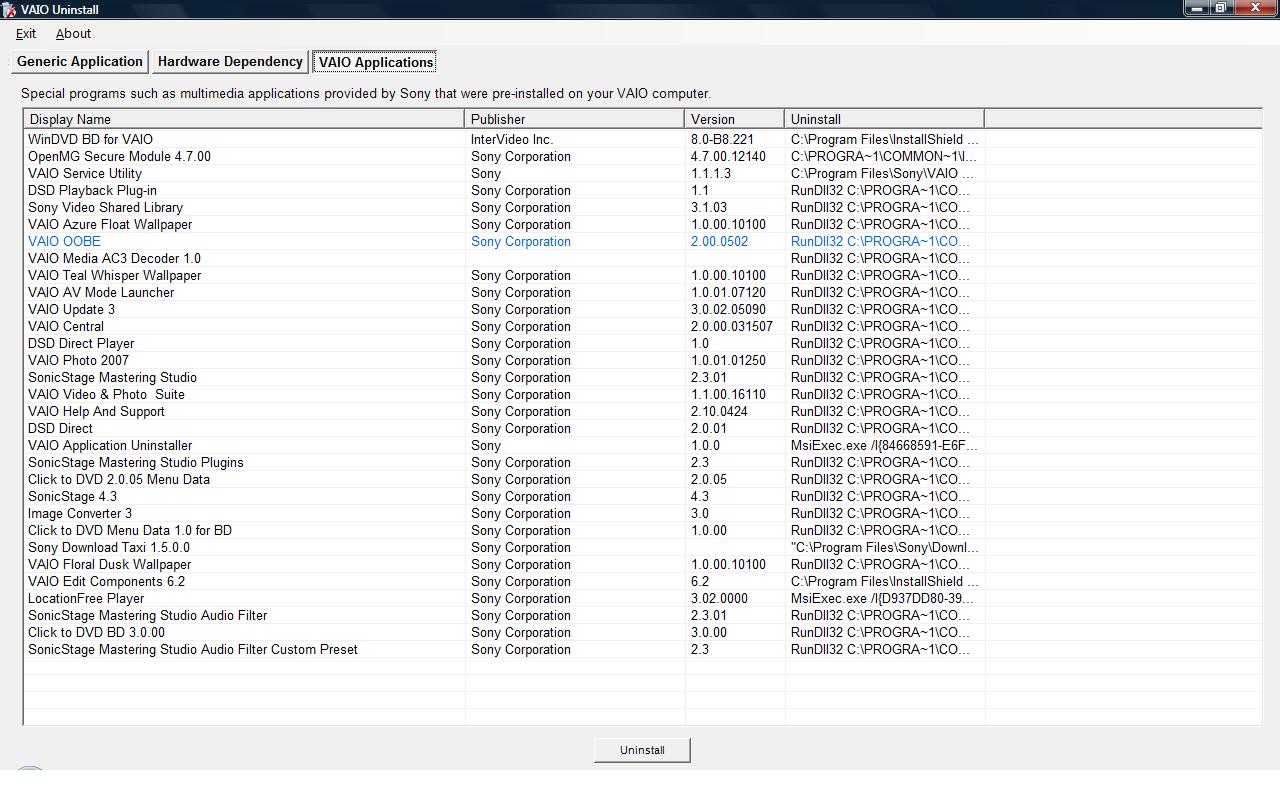Minimize the VAIO Uninstall window

click(x=1197, y=8)
